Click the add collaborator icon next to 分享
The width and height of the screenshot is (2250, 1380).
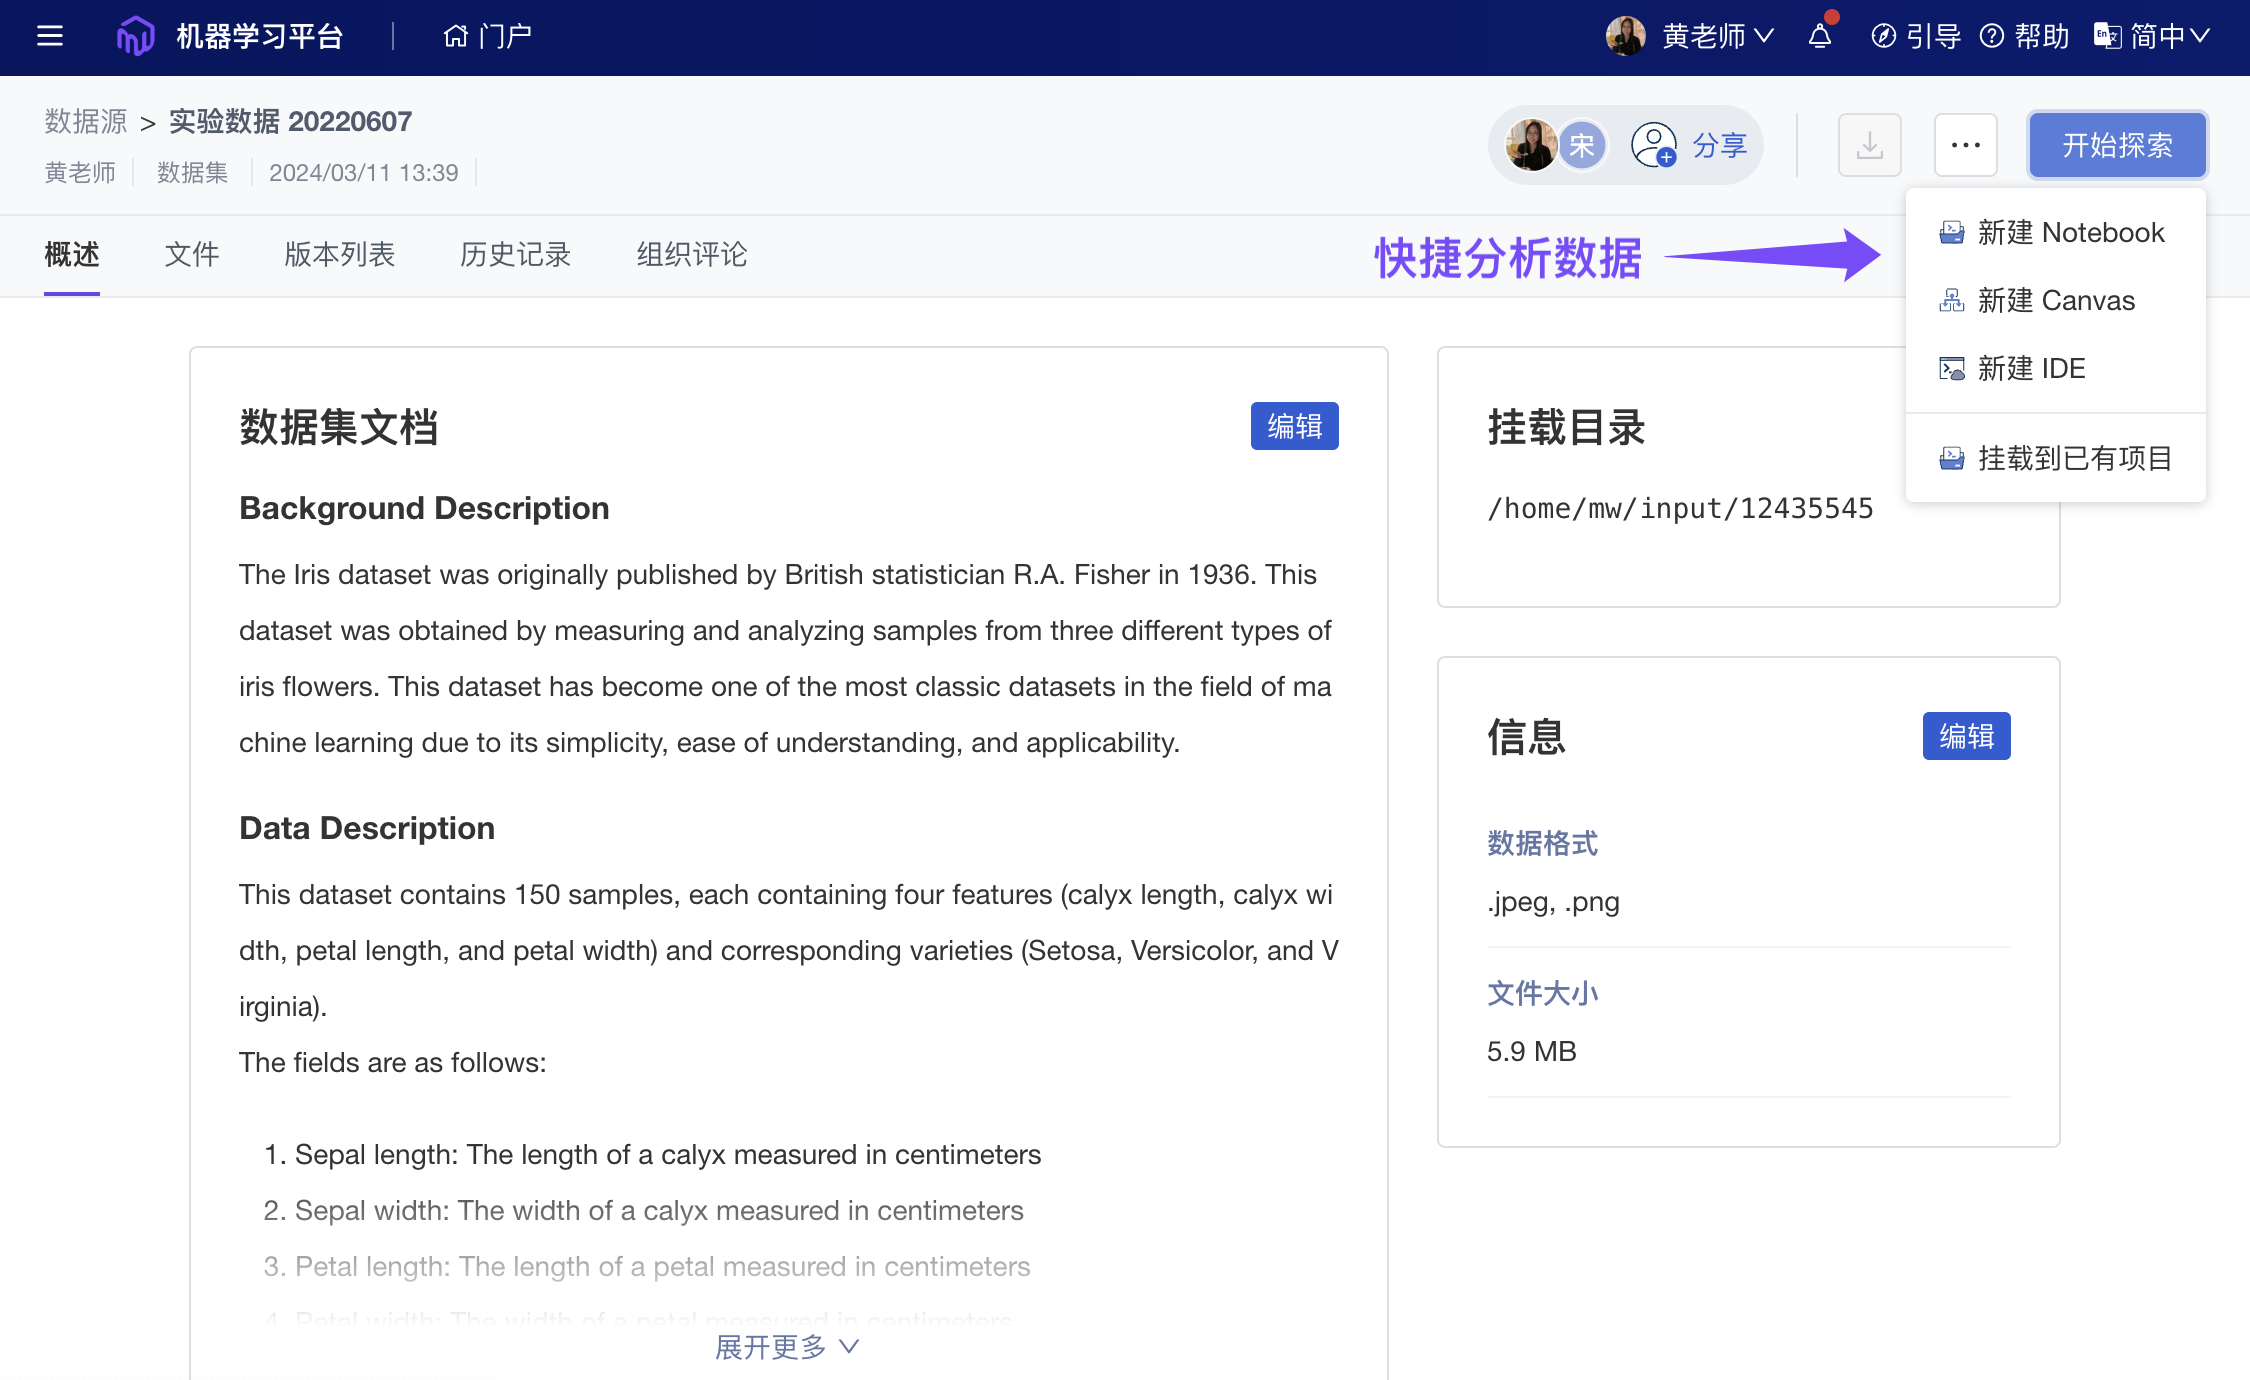tap(1653, 144)
